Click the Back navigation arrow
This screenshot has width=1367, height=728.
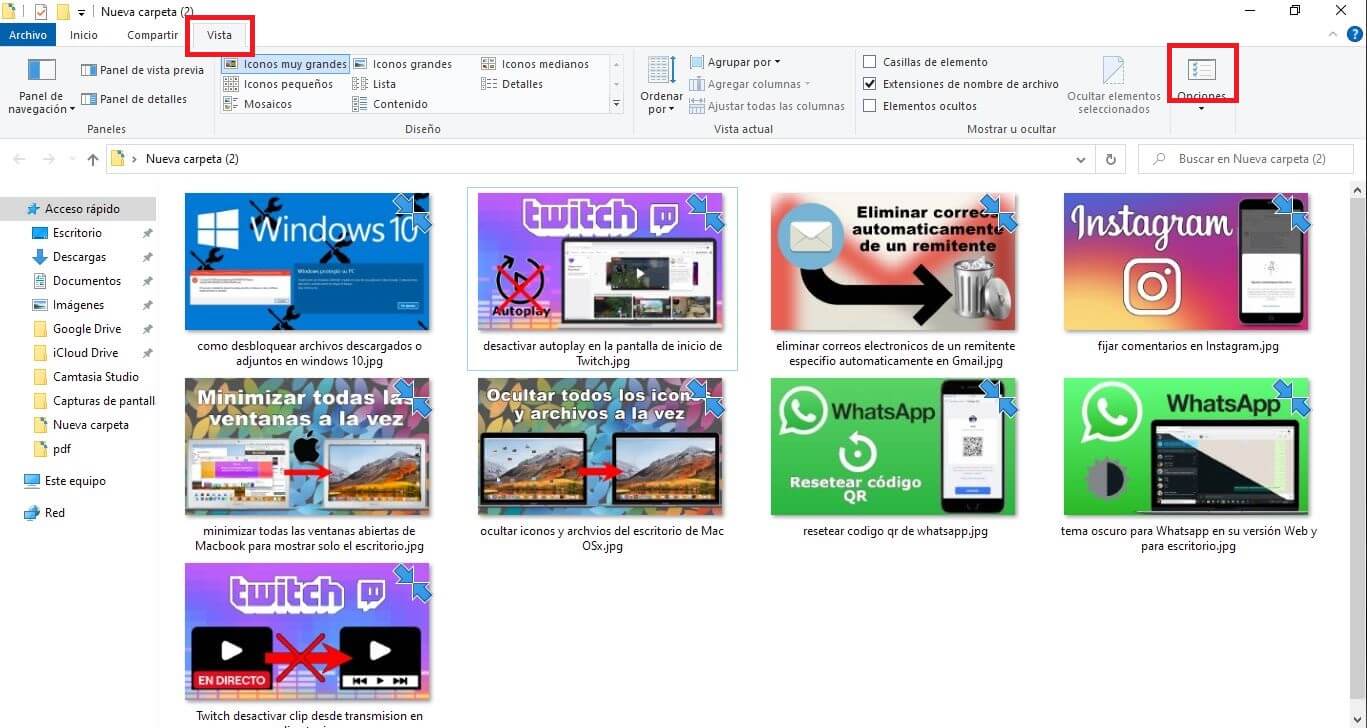pyautogui.click(x=20, y=159)
